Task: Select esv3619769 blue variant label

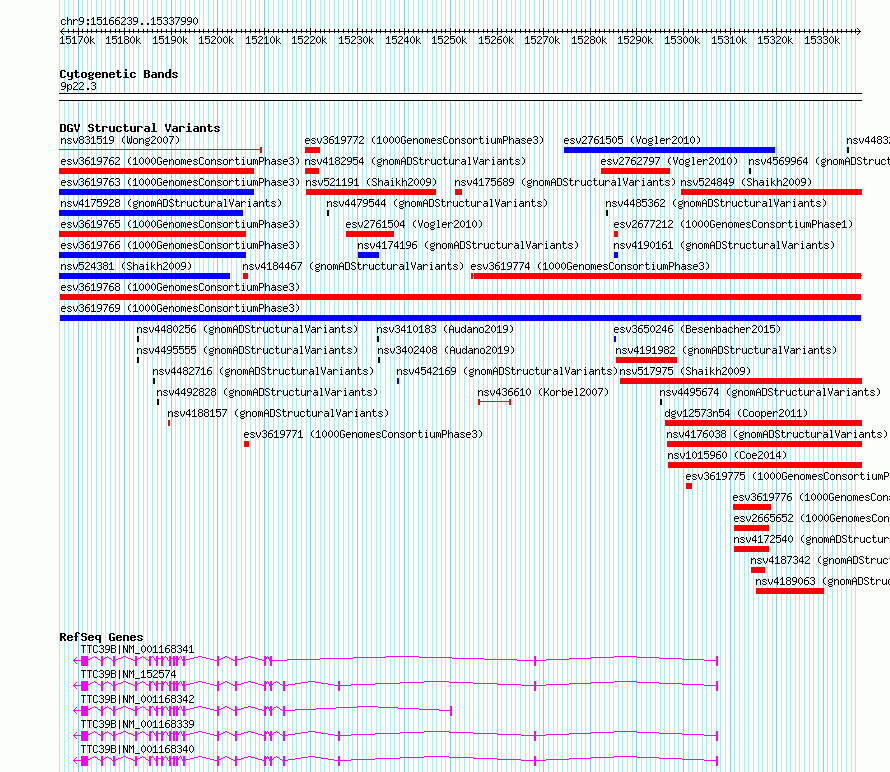Action: (x=180, y=308)
